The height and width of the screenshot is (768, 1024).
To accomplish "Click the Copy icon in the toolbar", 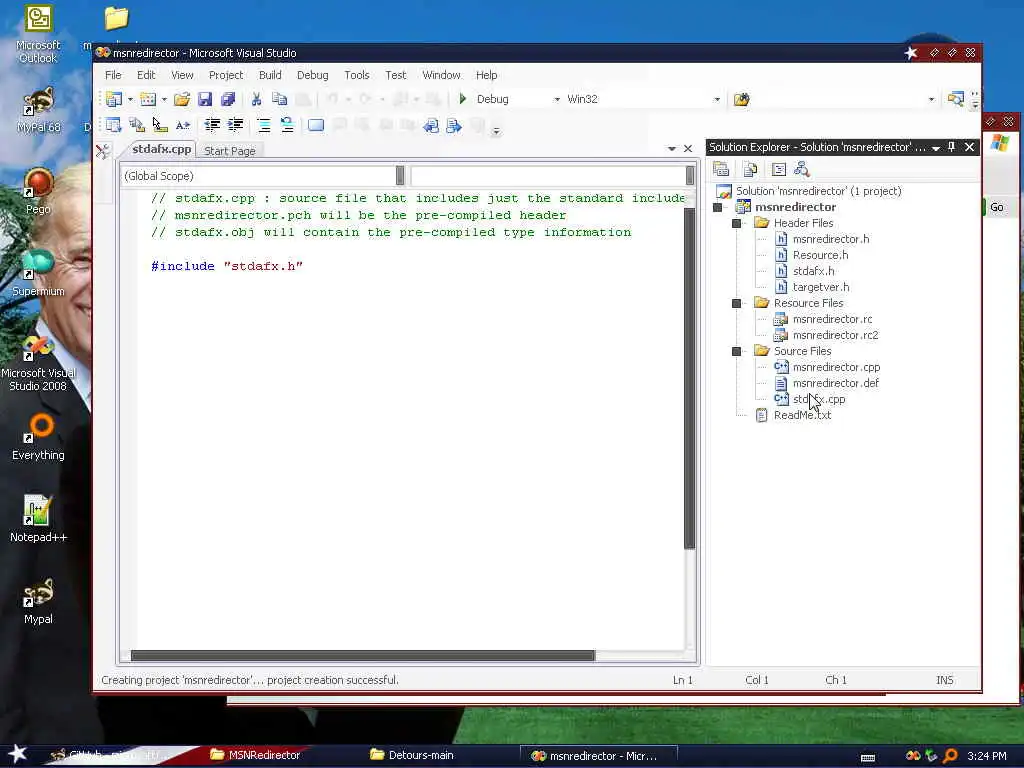I will pos(280,99).
